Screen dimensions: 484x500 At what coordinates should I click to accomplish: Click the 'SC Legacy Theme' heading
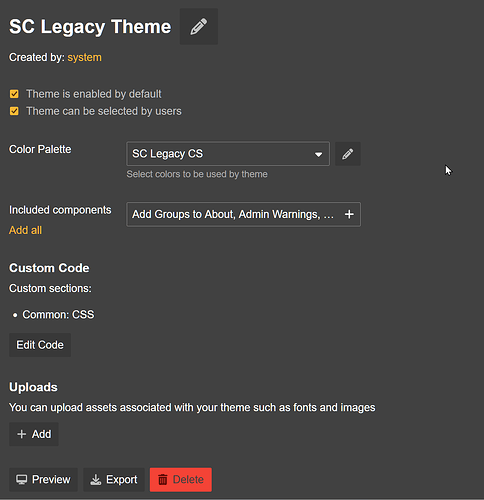coord(90,27)
